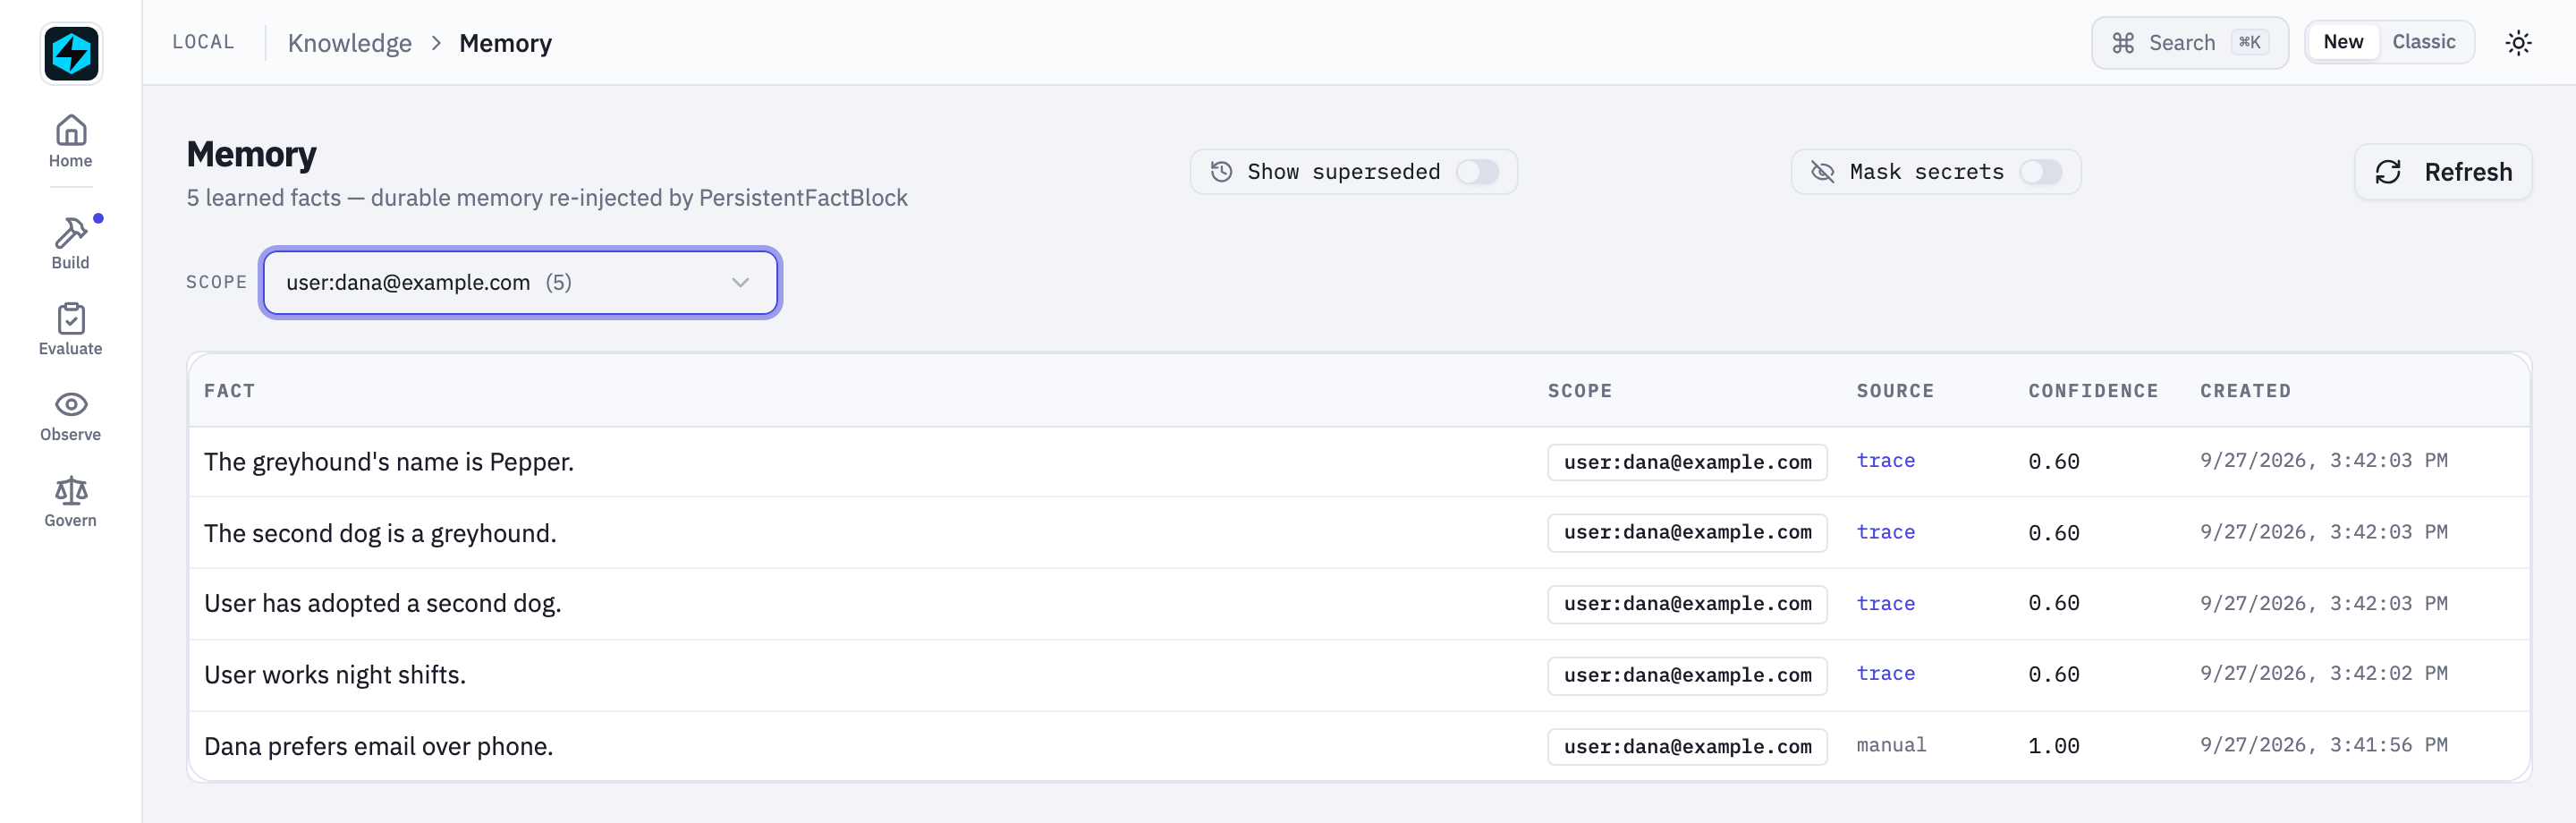Go to Knowledge in the breadcrumb
This screenshot has width=2576, height=823.
349,43
